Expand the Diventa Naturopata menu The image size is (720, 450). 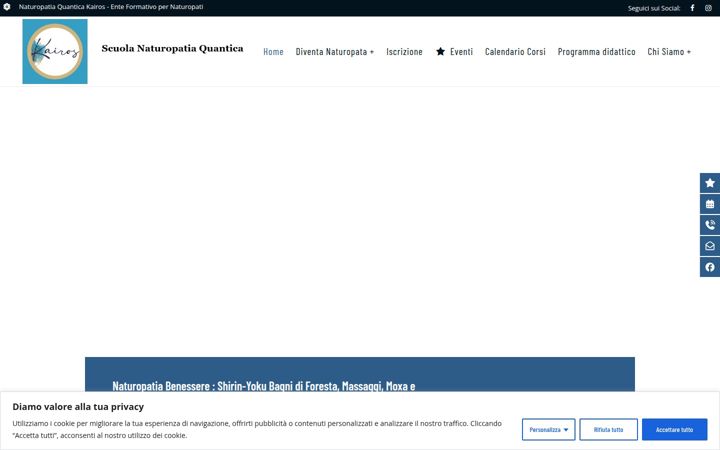click(x=335, y=51)
